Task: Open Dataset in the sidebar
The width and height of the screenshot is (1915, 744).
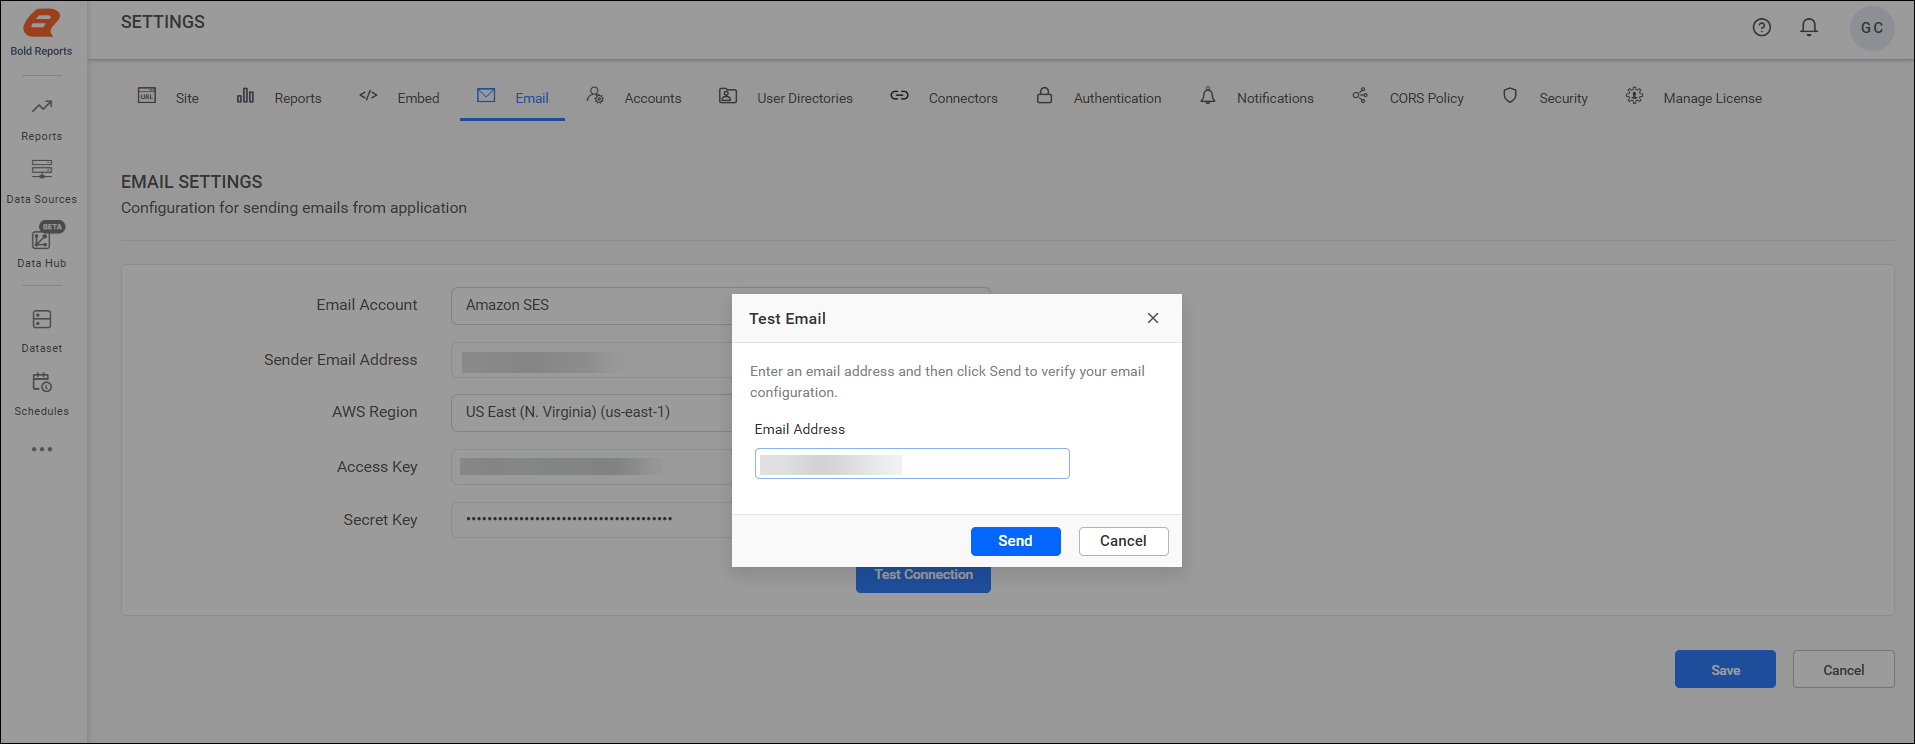Action: [x=41, y=331]
